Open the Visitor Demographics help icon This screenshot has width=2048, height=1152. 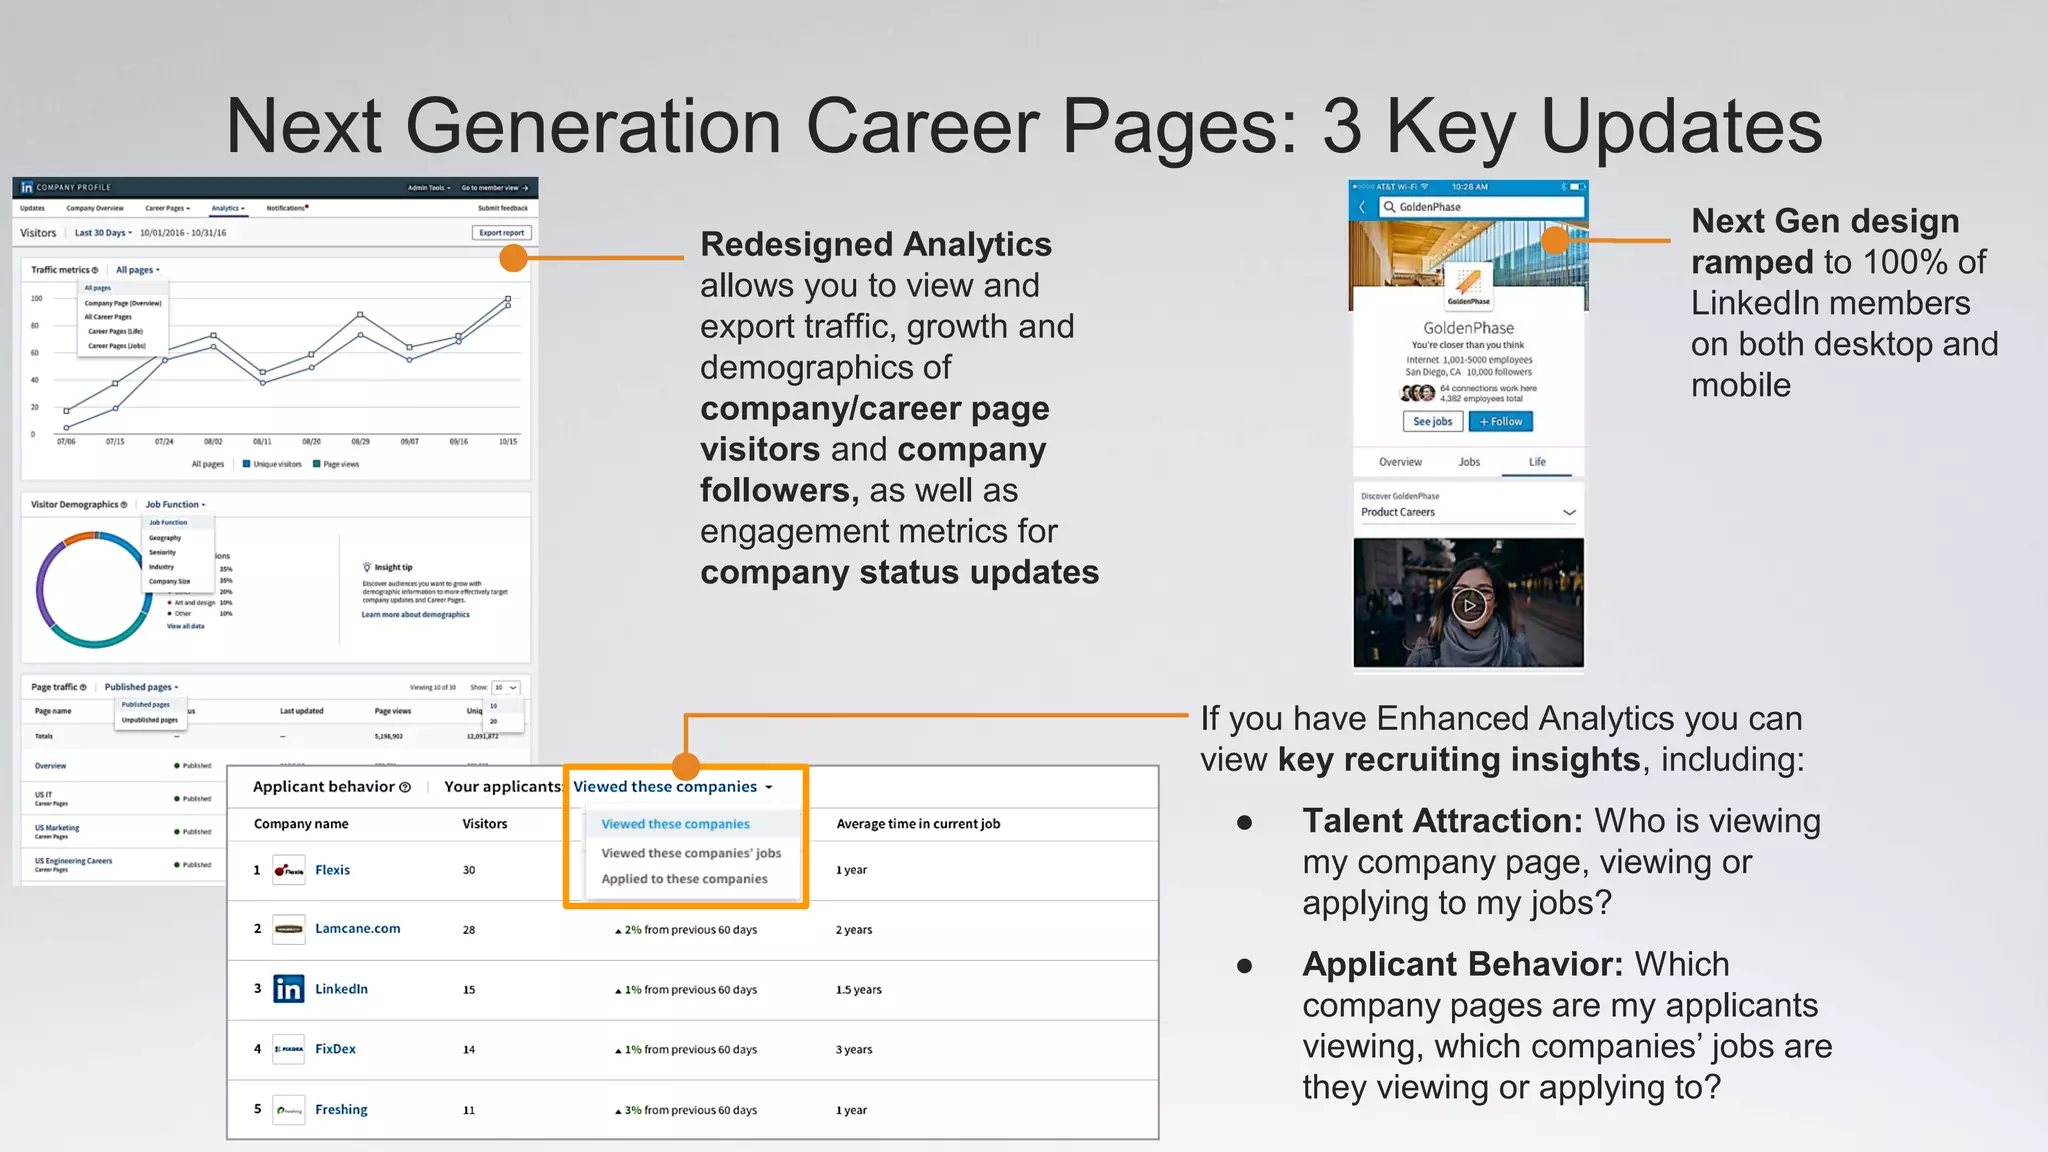point(124,505)
